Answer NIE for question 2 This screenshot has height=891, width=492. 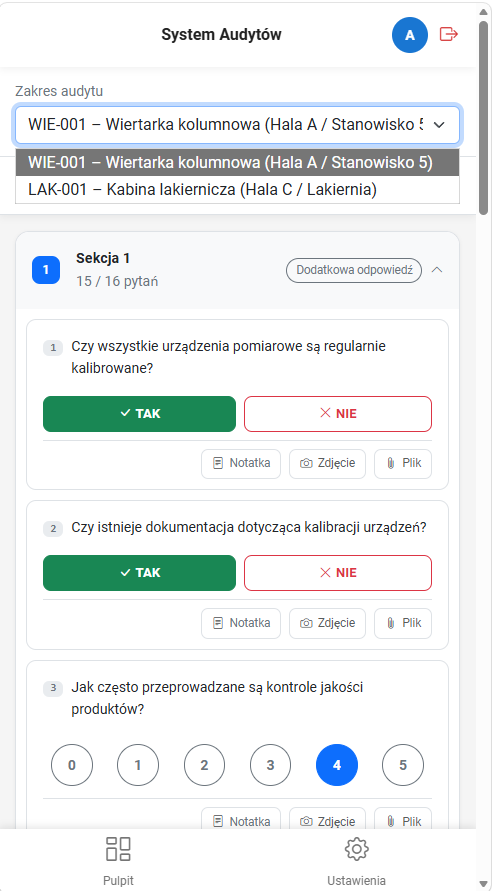338,573
